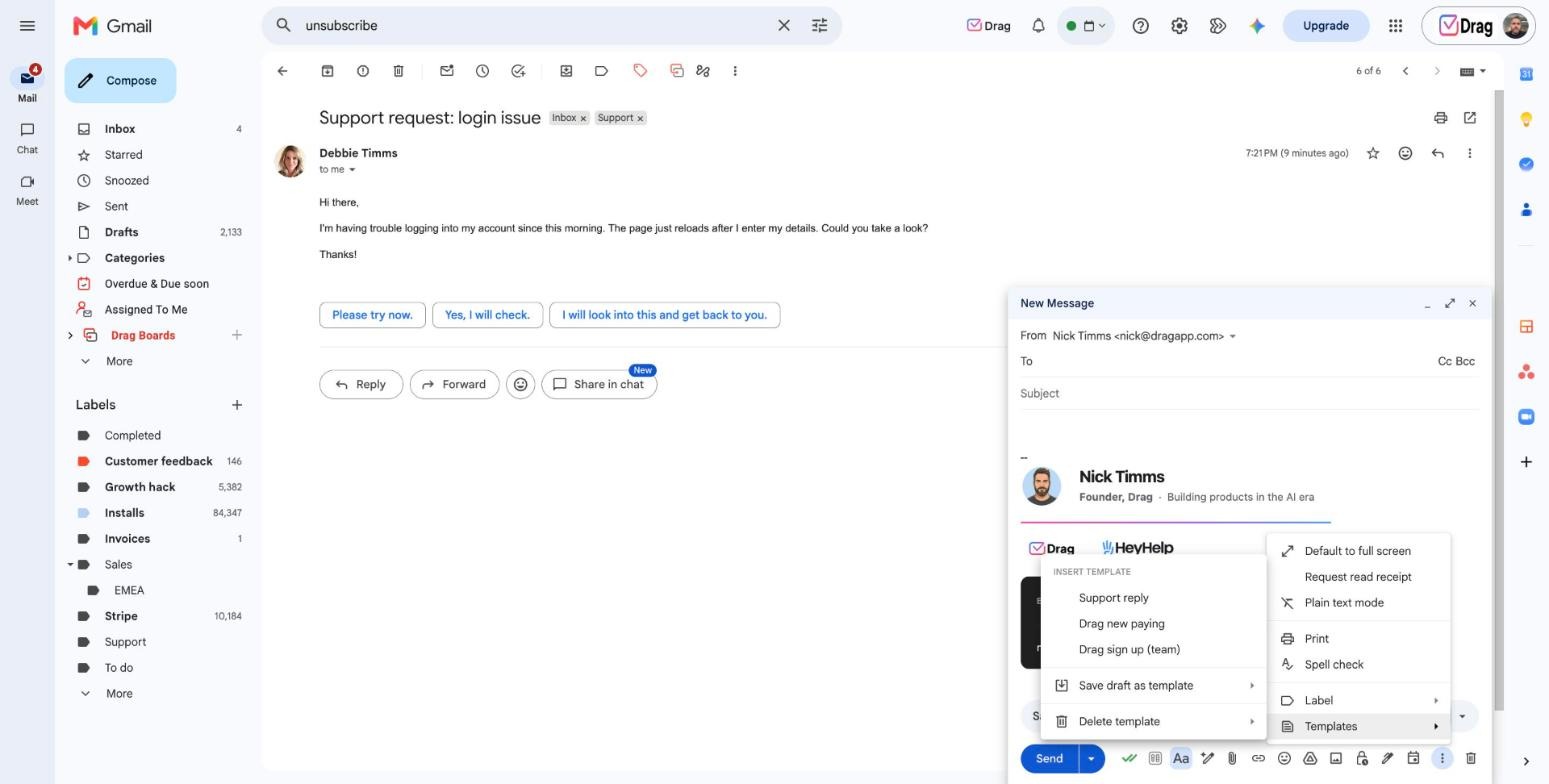Delete the conversation using the toolbar trash icon
The height and width of the screenshot is (784, 1549).
398,71
